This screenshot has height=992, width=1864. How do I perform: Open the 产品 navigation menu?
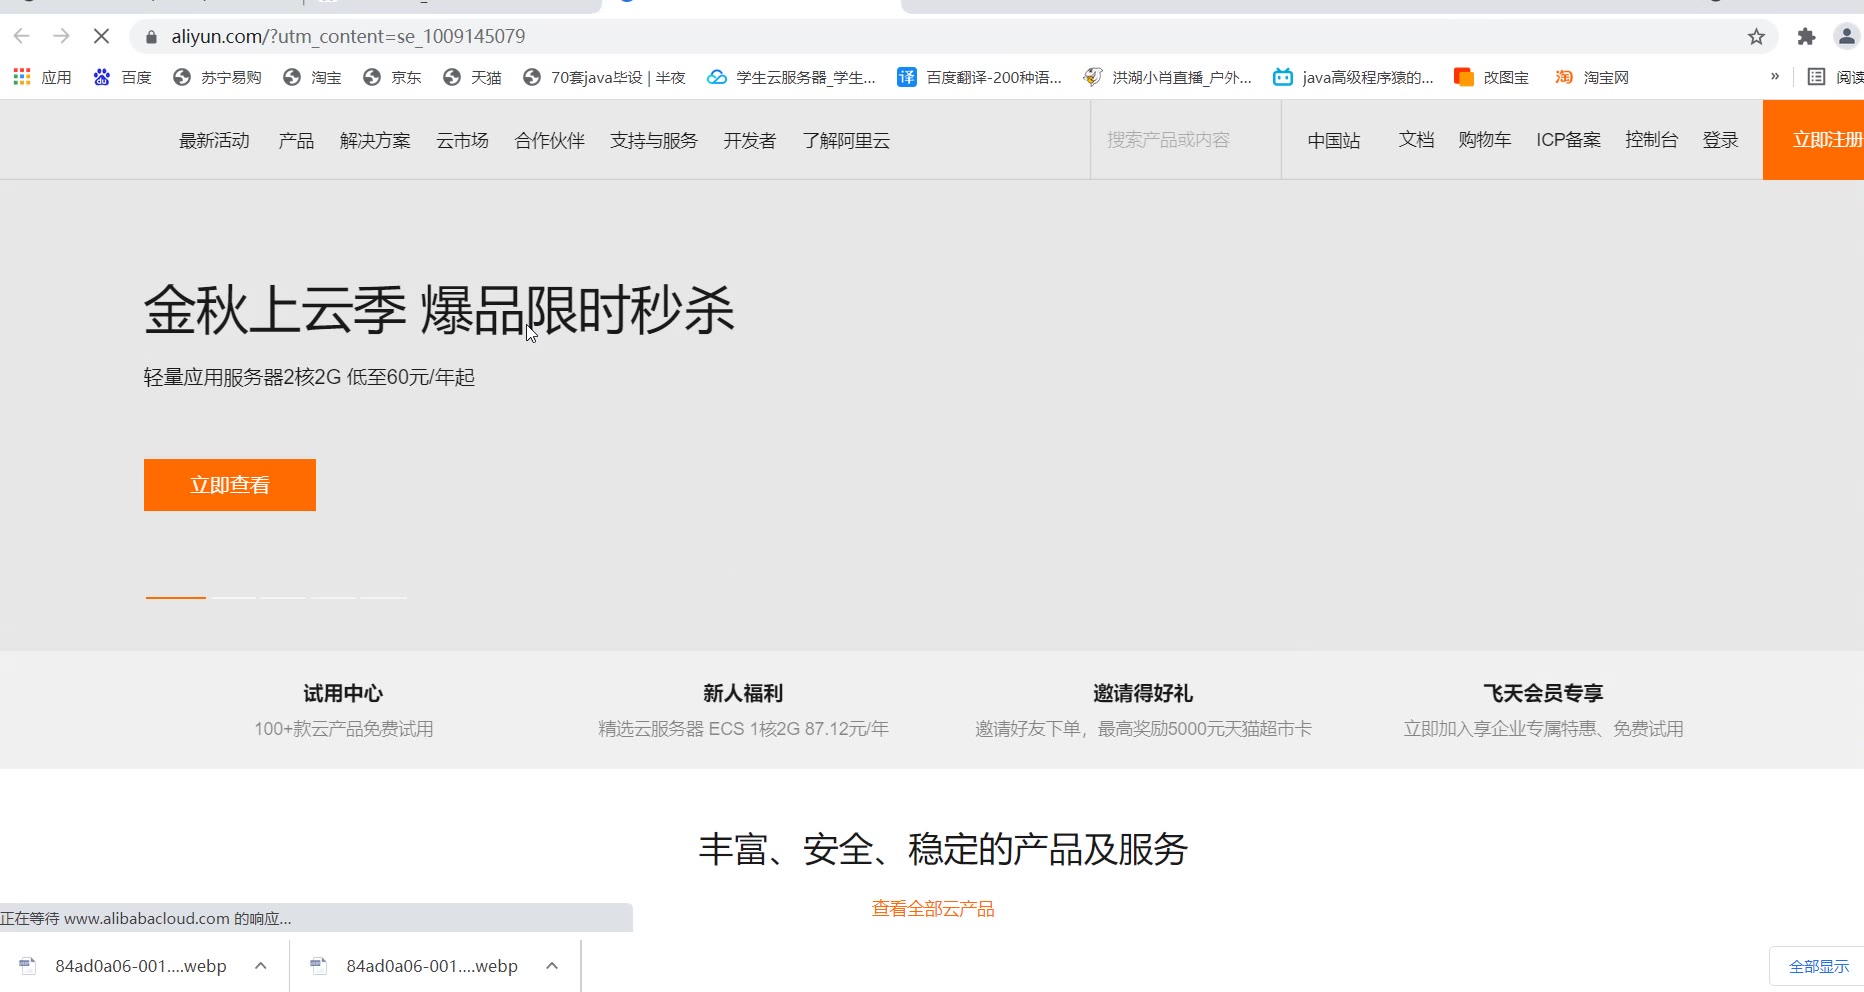point(296,140)
